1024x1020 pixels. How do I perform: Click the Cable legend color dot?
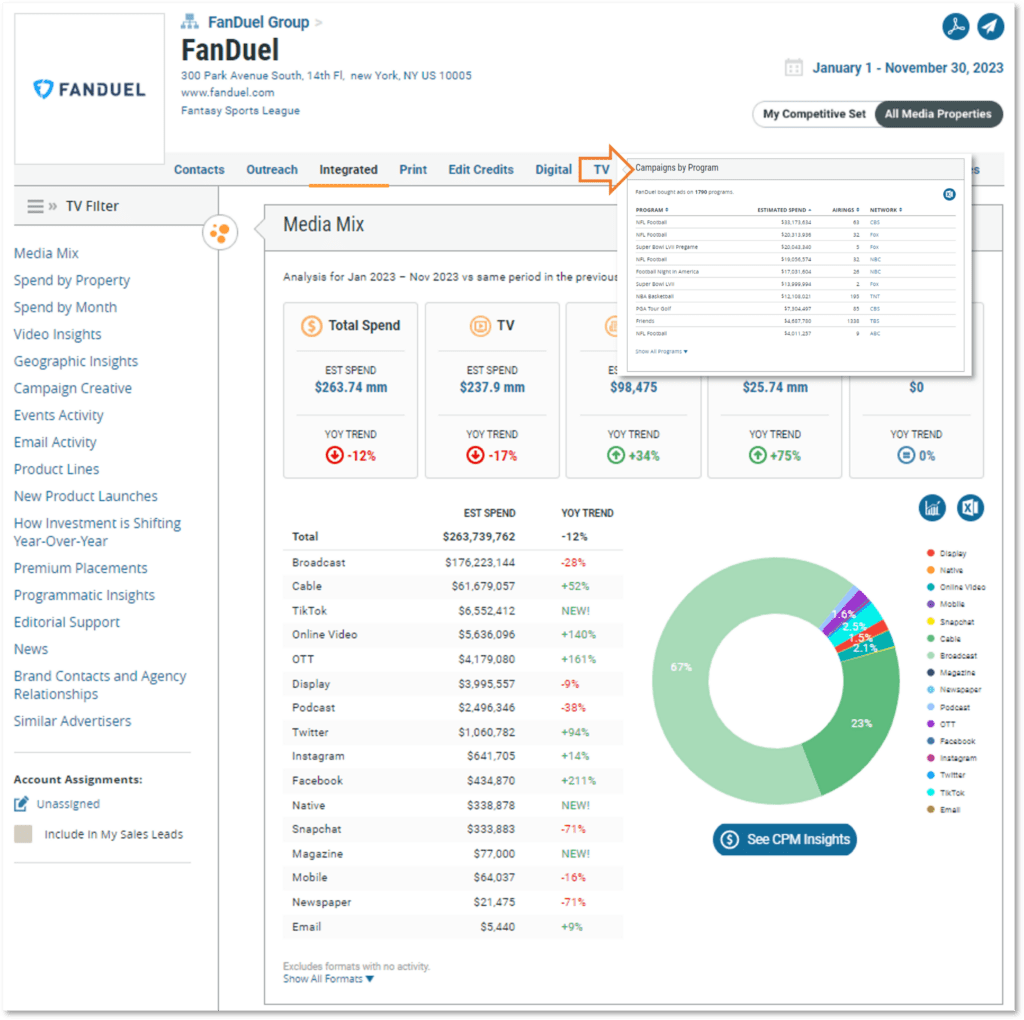point(931,638)
